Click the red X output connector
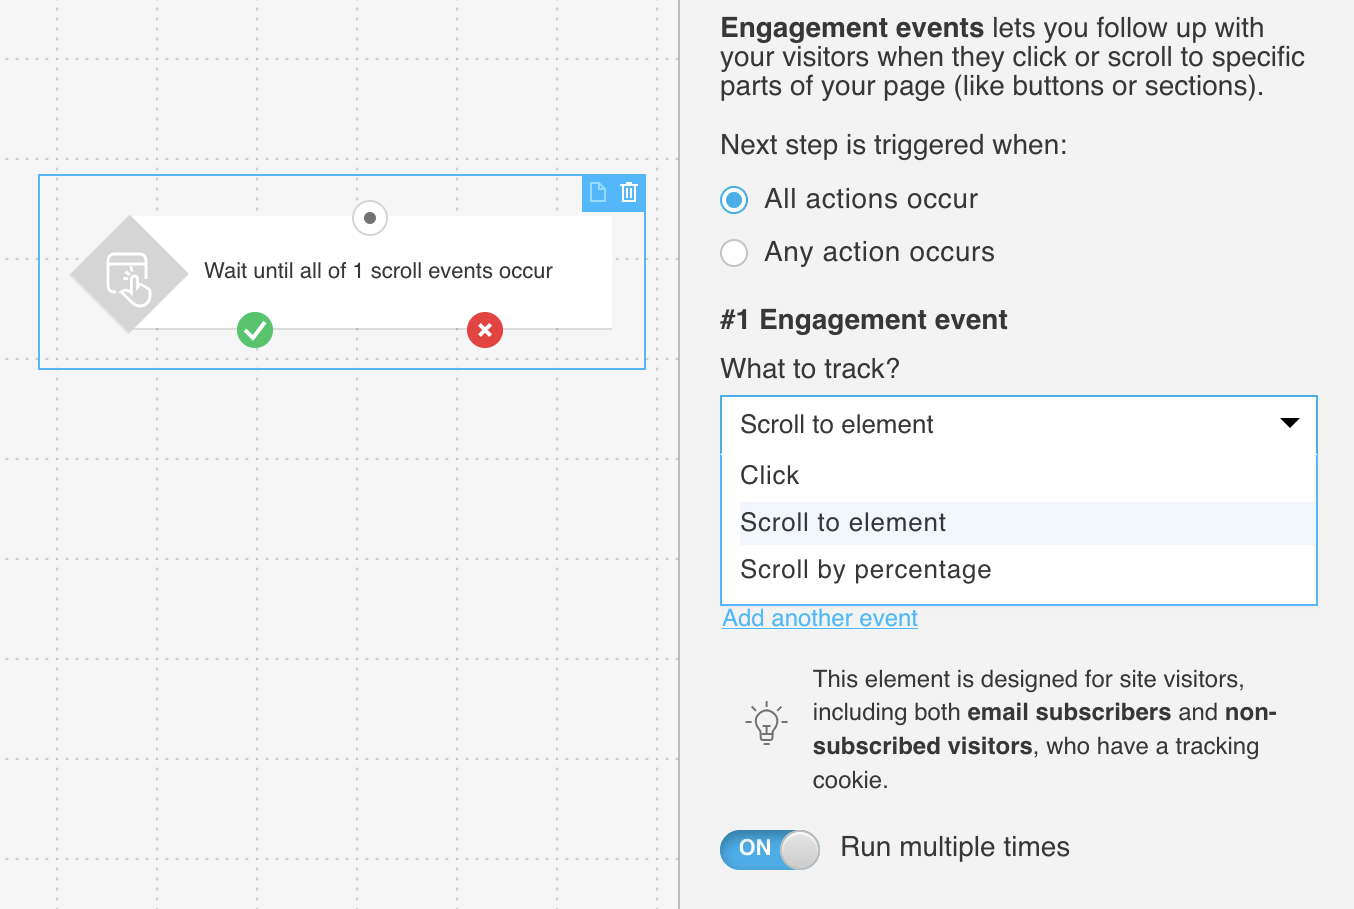The image size is (1354, 909). point(485,330)
